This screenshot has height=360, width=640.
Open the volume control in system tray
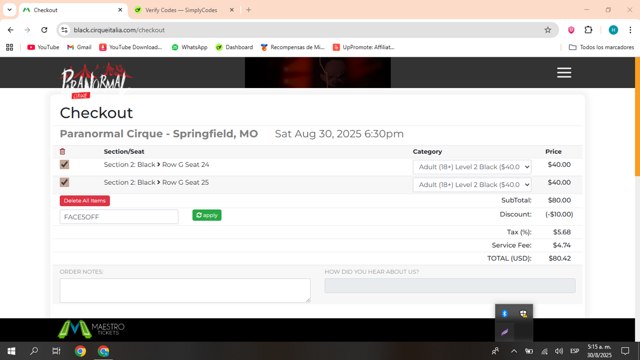click(559, 351)
